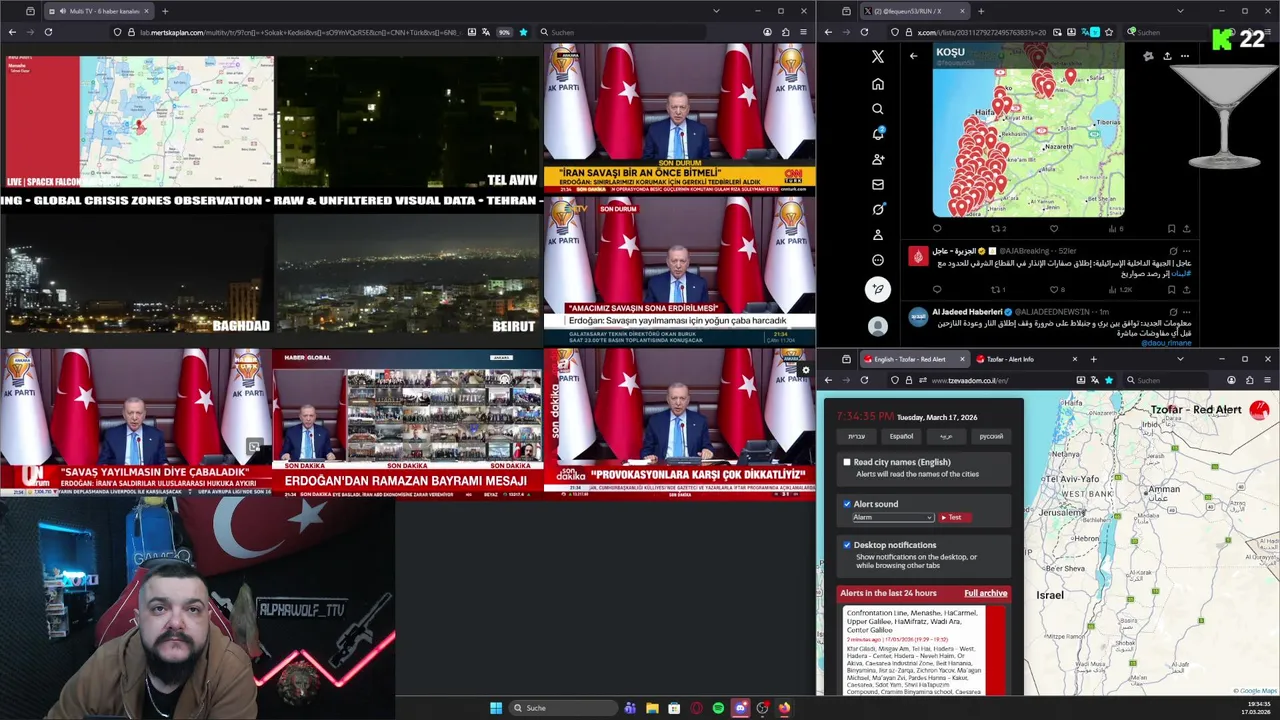Switch Tzofar language to Arabic
This screenshot has height=720, width=1280.
click(945, 436)
